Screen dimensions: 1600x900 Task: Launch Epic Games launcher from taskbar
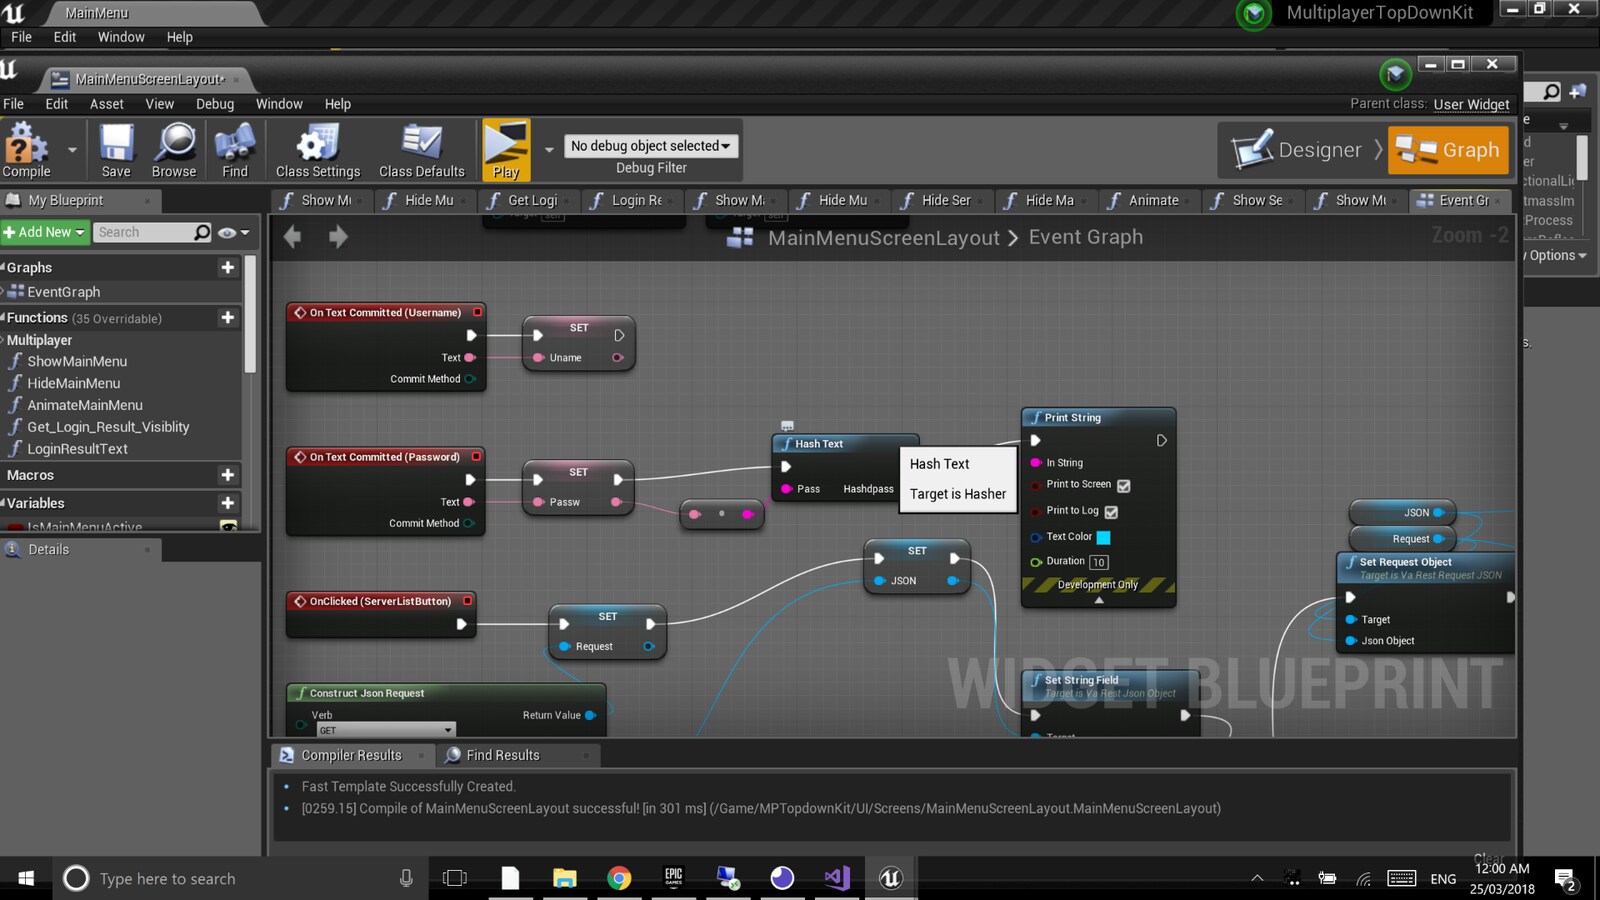pyautogui.click(x=673, y=878)
